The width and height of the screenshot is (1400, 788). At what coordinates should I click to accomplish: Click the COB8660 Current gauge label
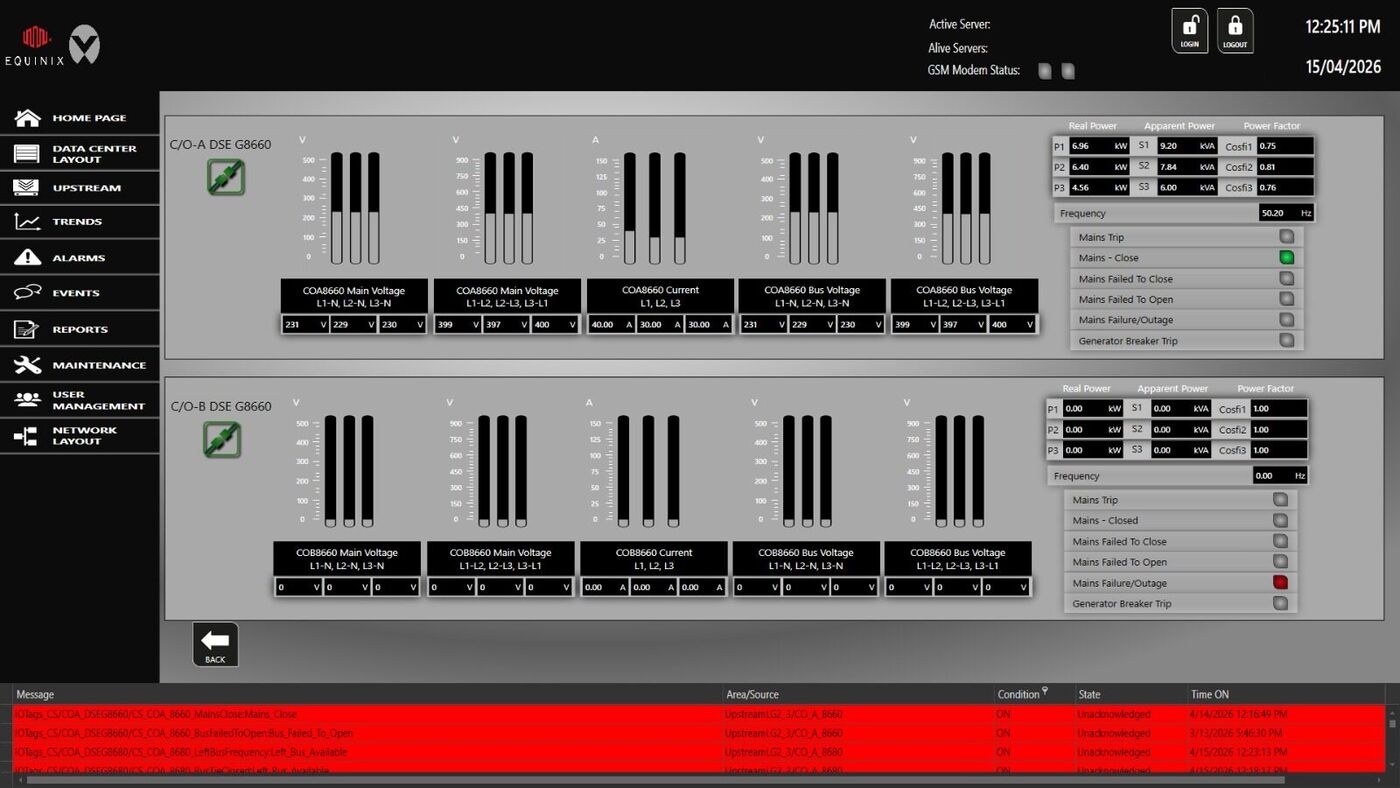[x=654, y=559]
